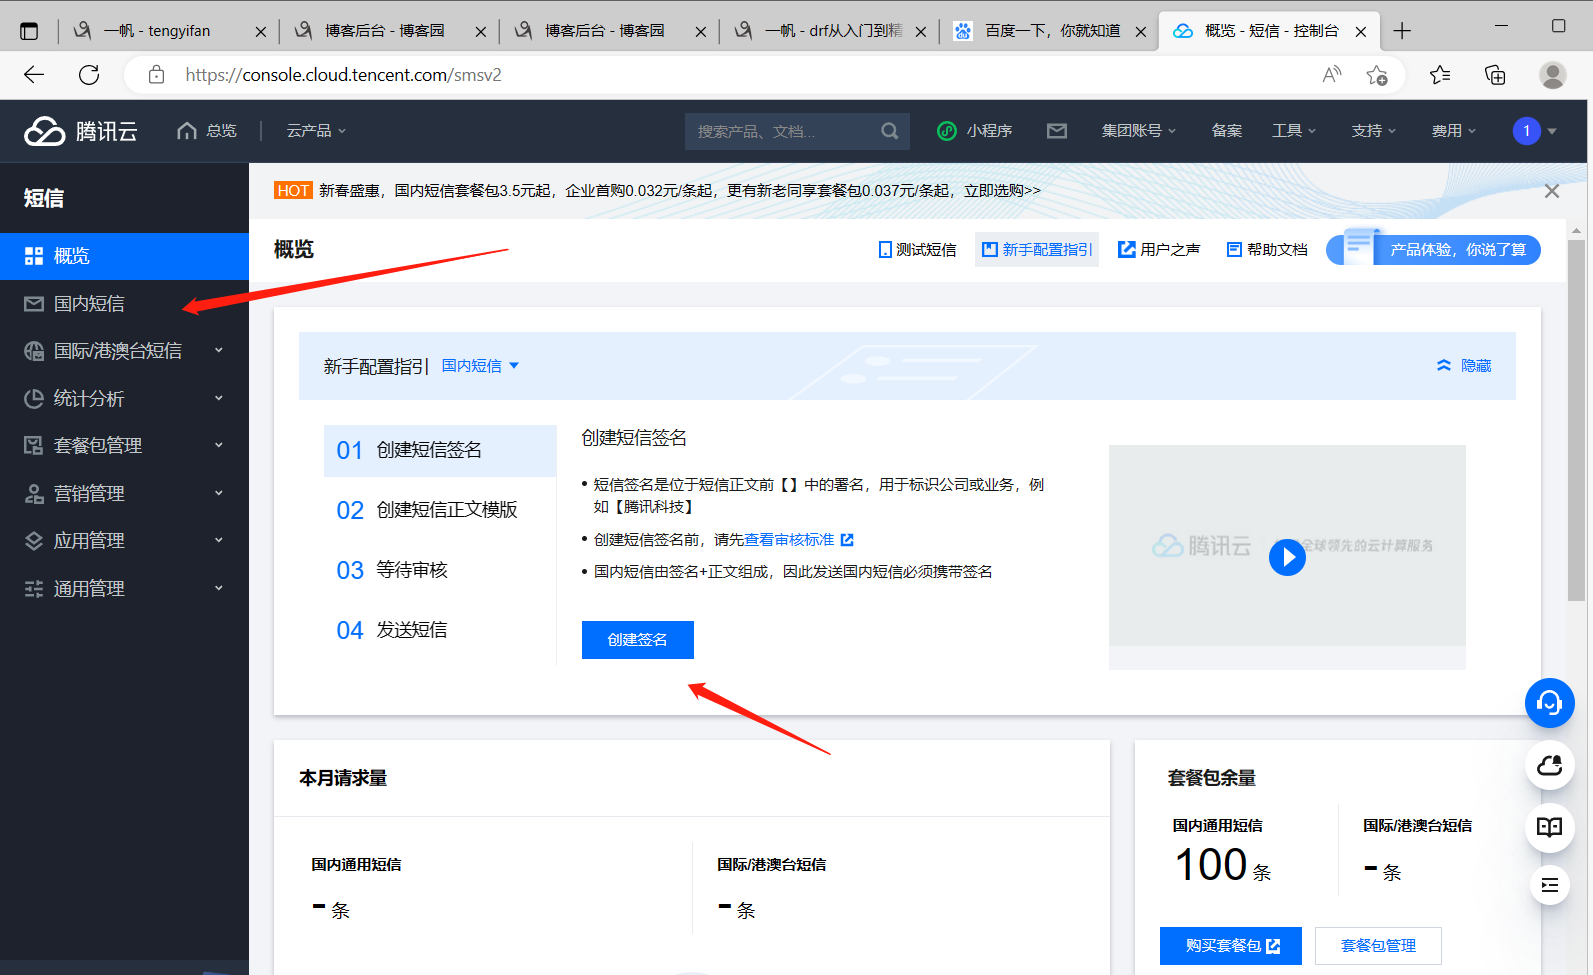Expand the 国际/港澳台短信 sidebar menu
Viewport: 1593px width, 975px height.
124,351
